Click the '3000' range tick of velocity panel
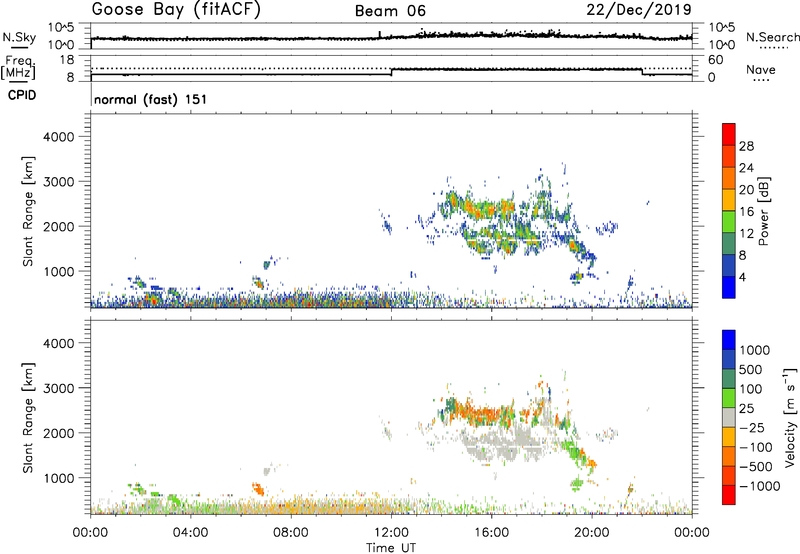Screen dimensions: 800x554 pos(59,388)
